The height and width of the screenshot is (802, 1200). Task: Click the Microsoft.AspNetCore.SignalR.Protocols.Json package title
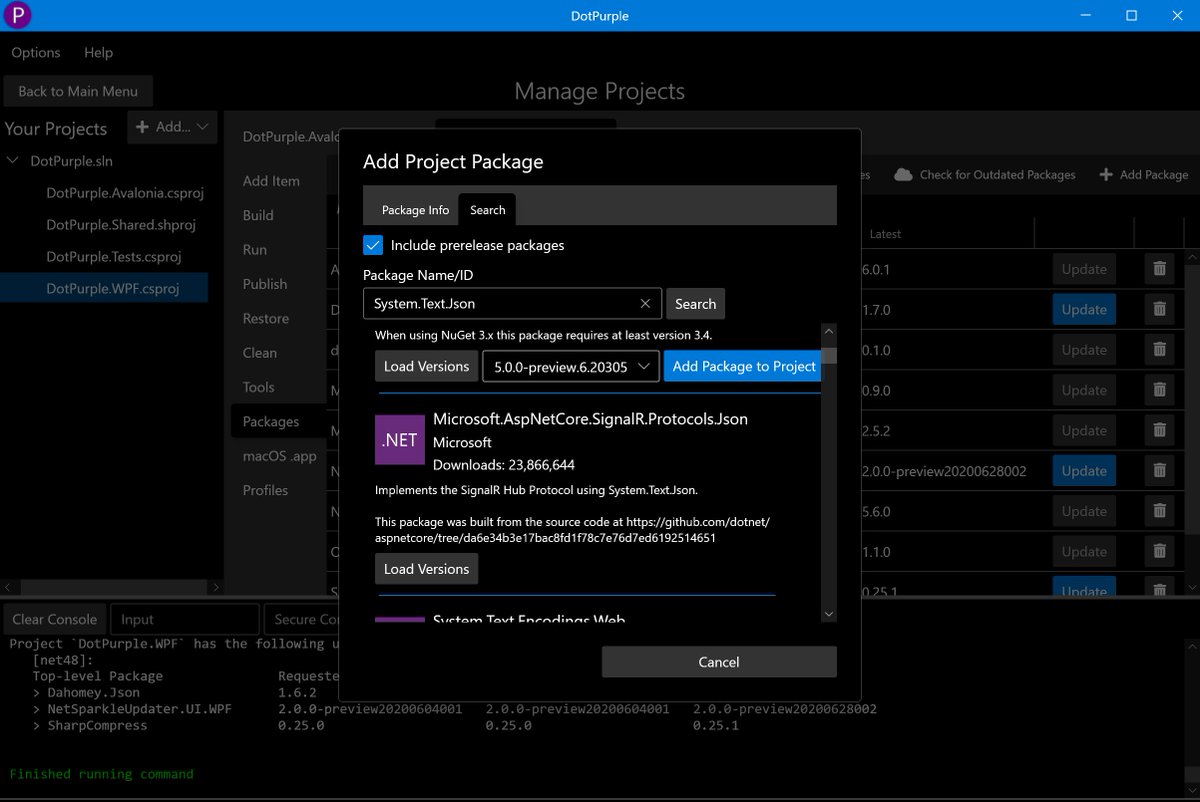(x=590, y=419)
